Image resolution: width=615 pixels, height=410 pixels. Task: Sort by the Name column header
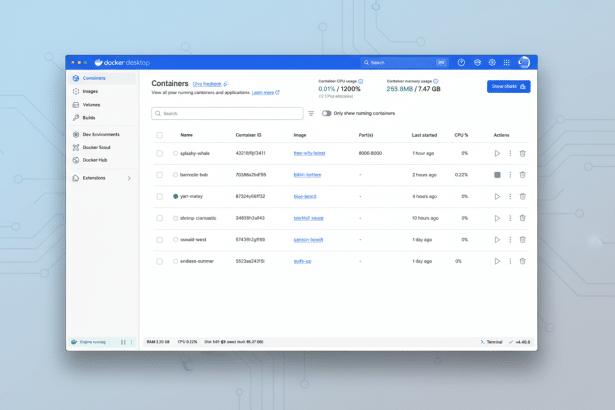pos(186,135)
